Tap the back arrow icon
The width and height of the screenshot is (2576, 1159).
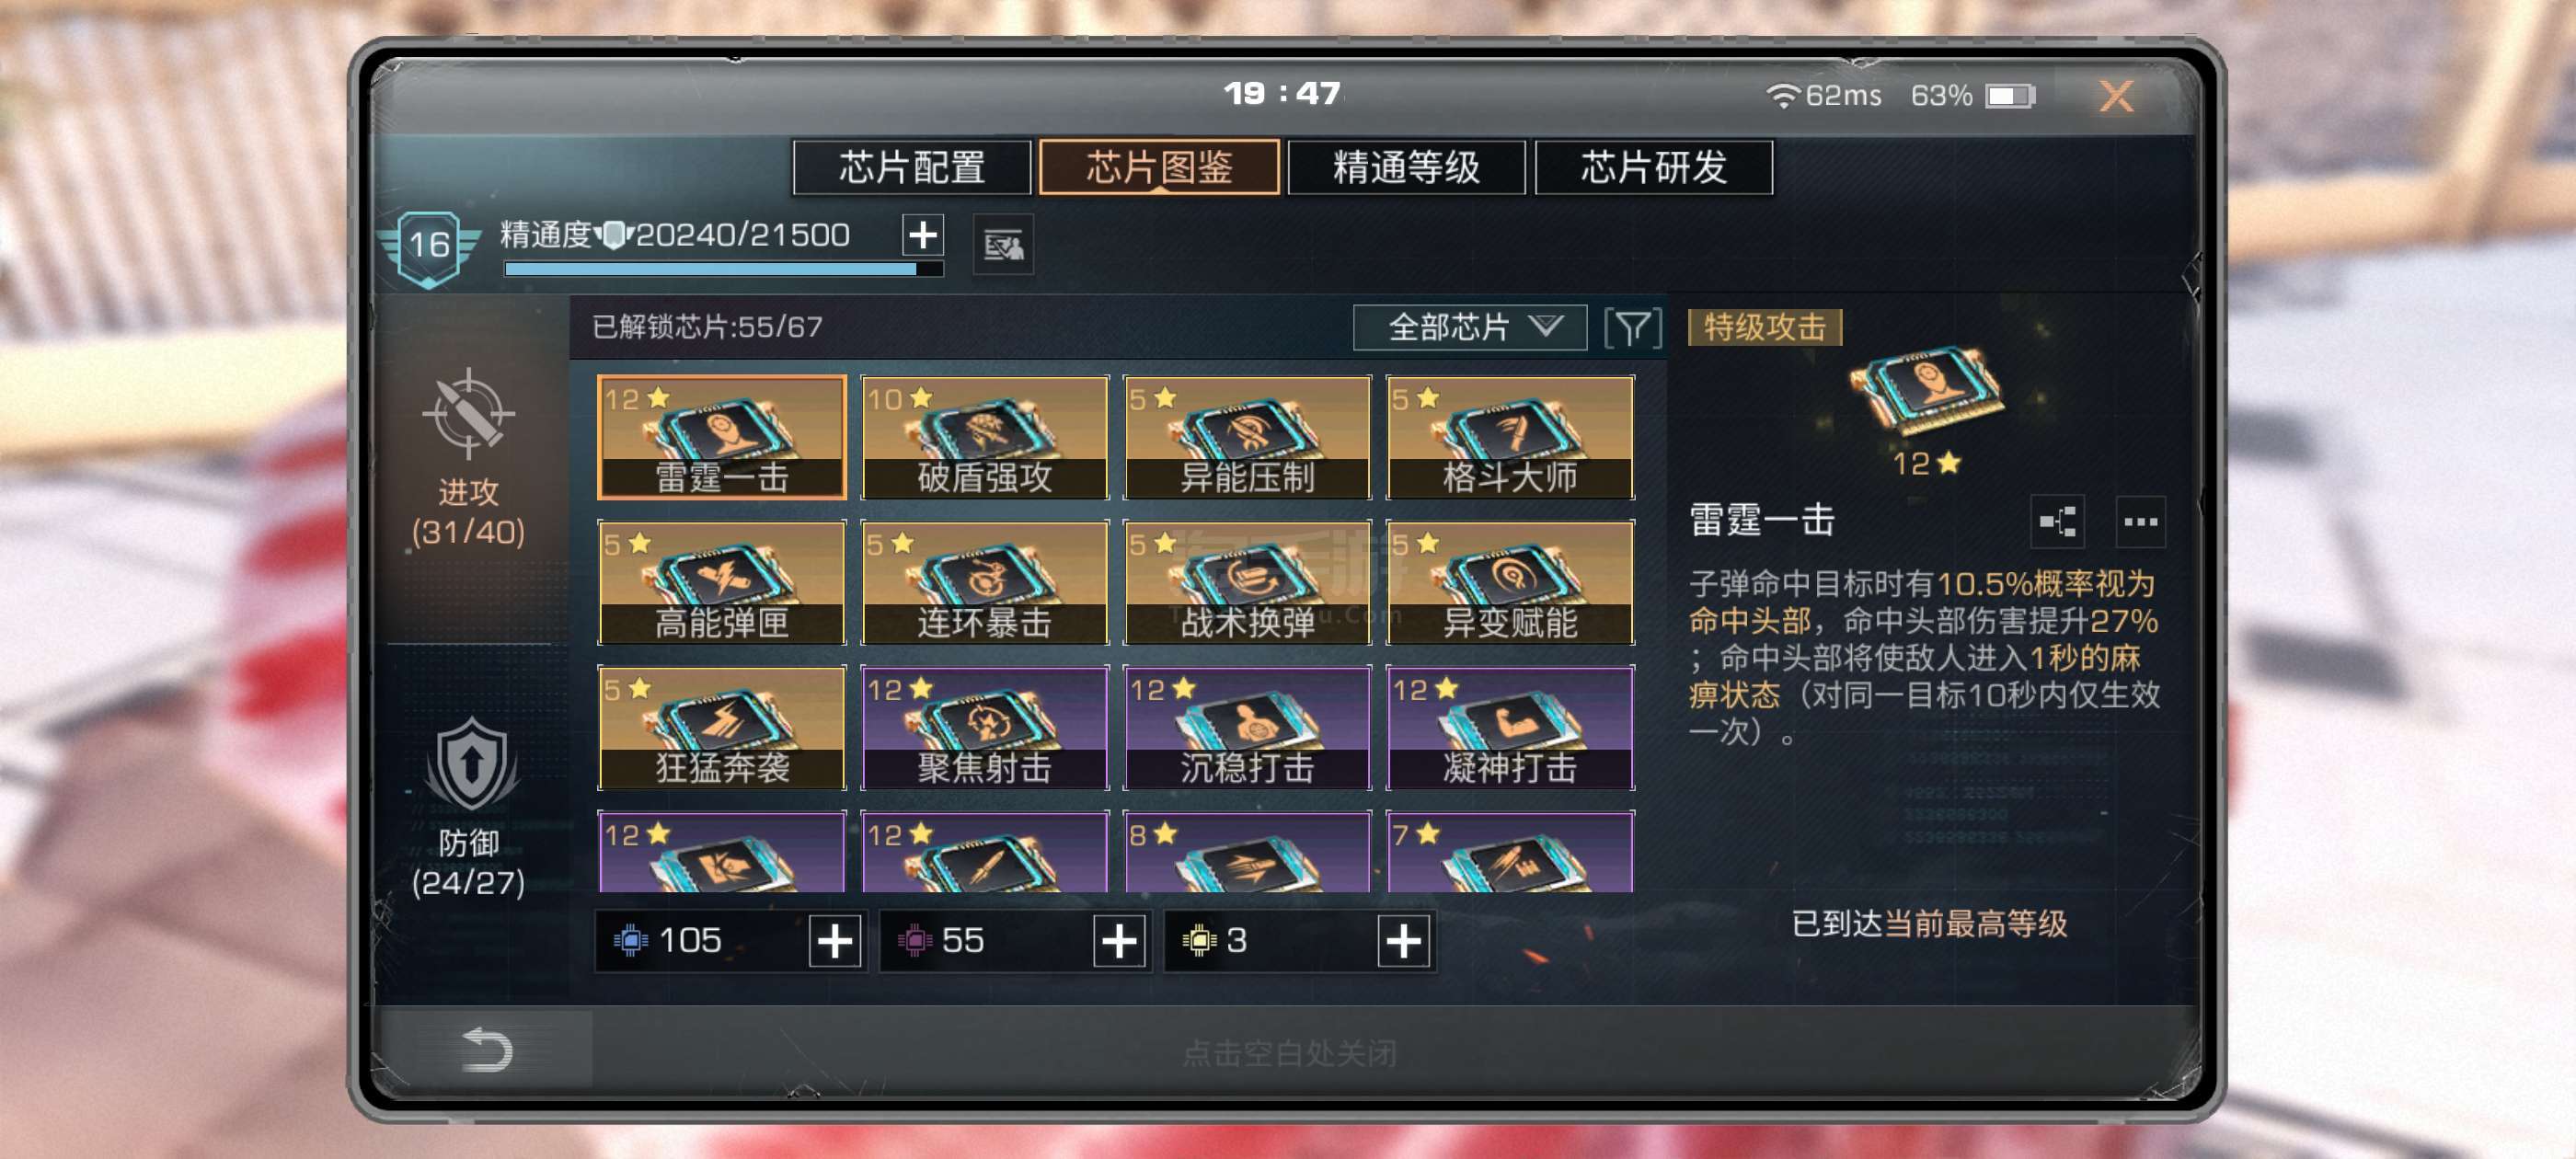pyautogui.click(x=487, y=1049)
